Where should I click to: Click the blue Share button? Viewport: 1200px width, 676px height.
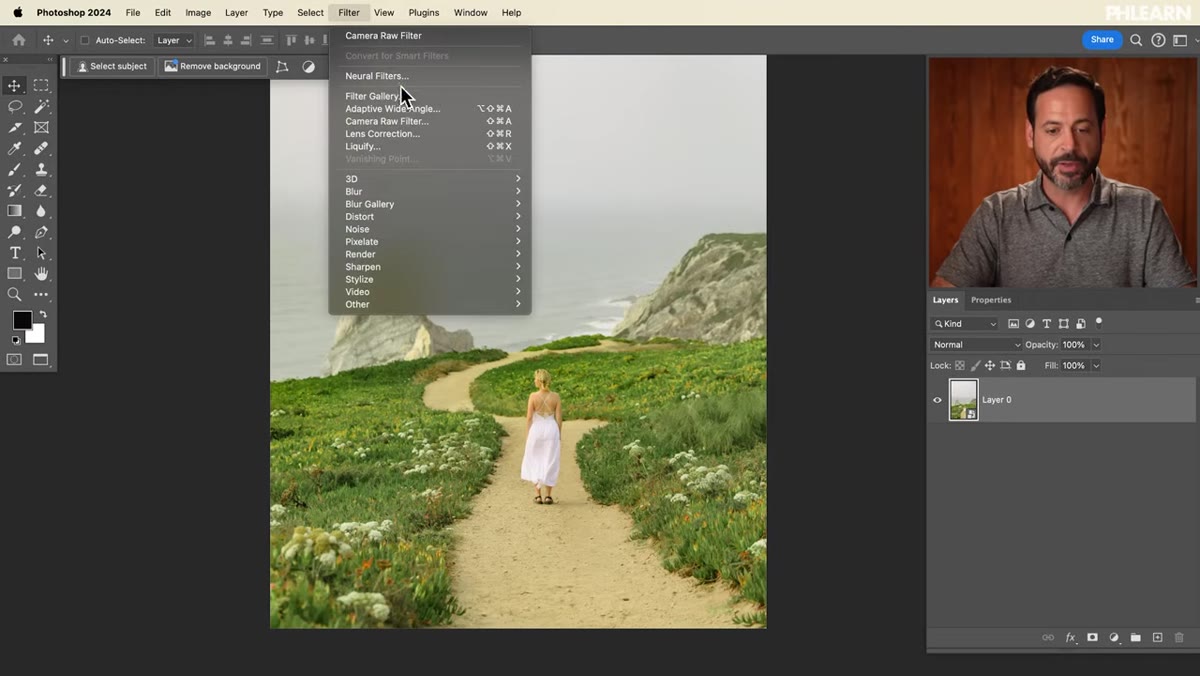[x=1102, y=40]
